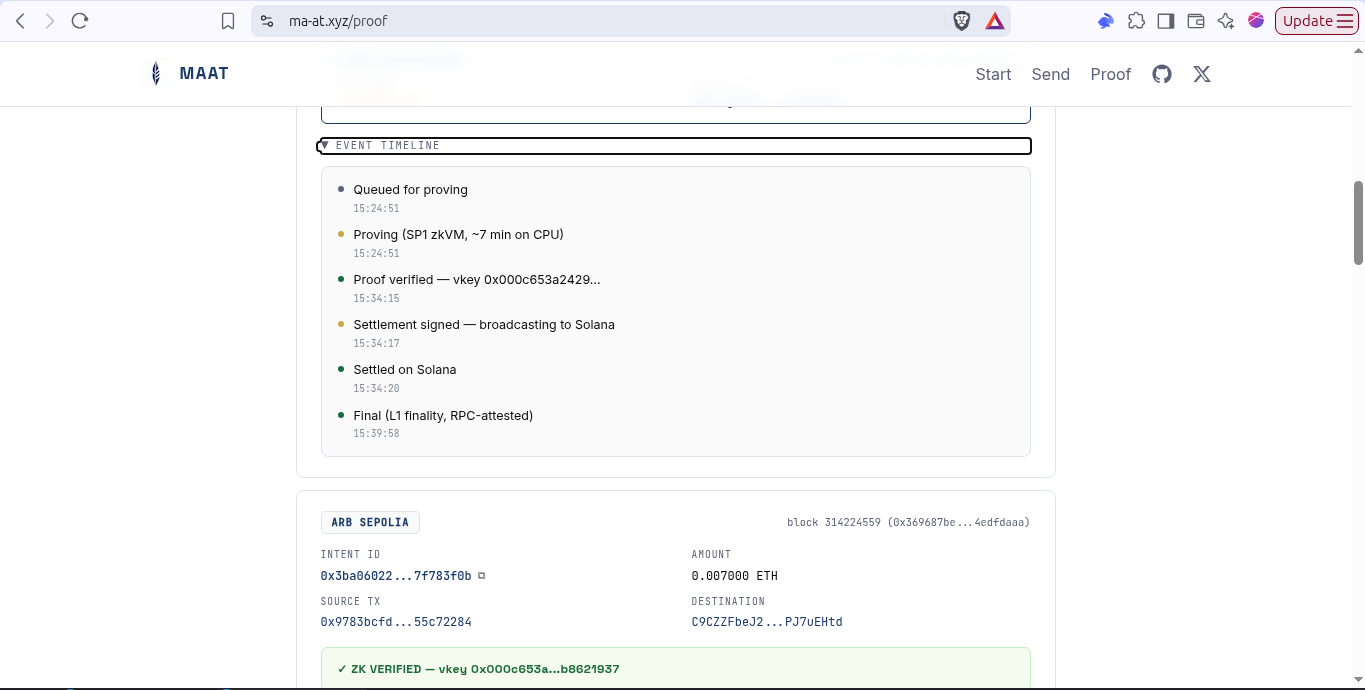1365x690 pixels.
Task: Reload the current page
Action: tap(80, 21)
